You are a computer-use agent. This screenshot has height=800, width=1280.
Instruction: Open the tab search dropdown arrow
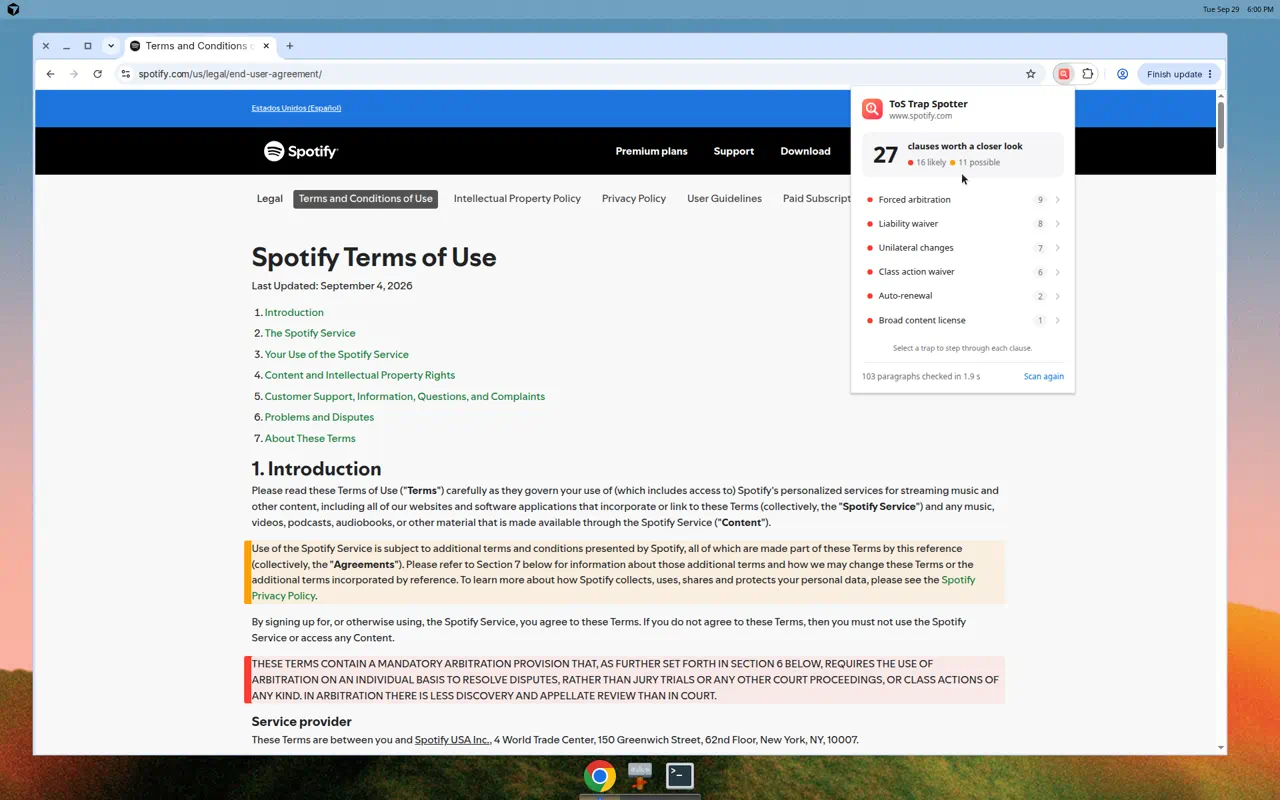(x=110, y=46)
